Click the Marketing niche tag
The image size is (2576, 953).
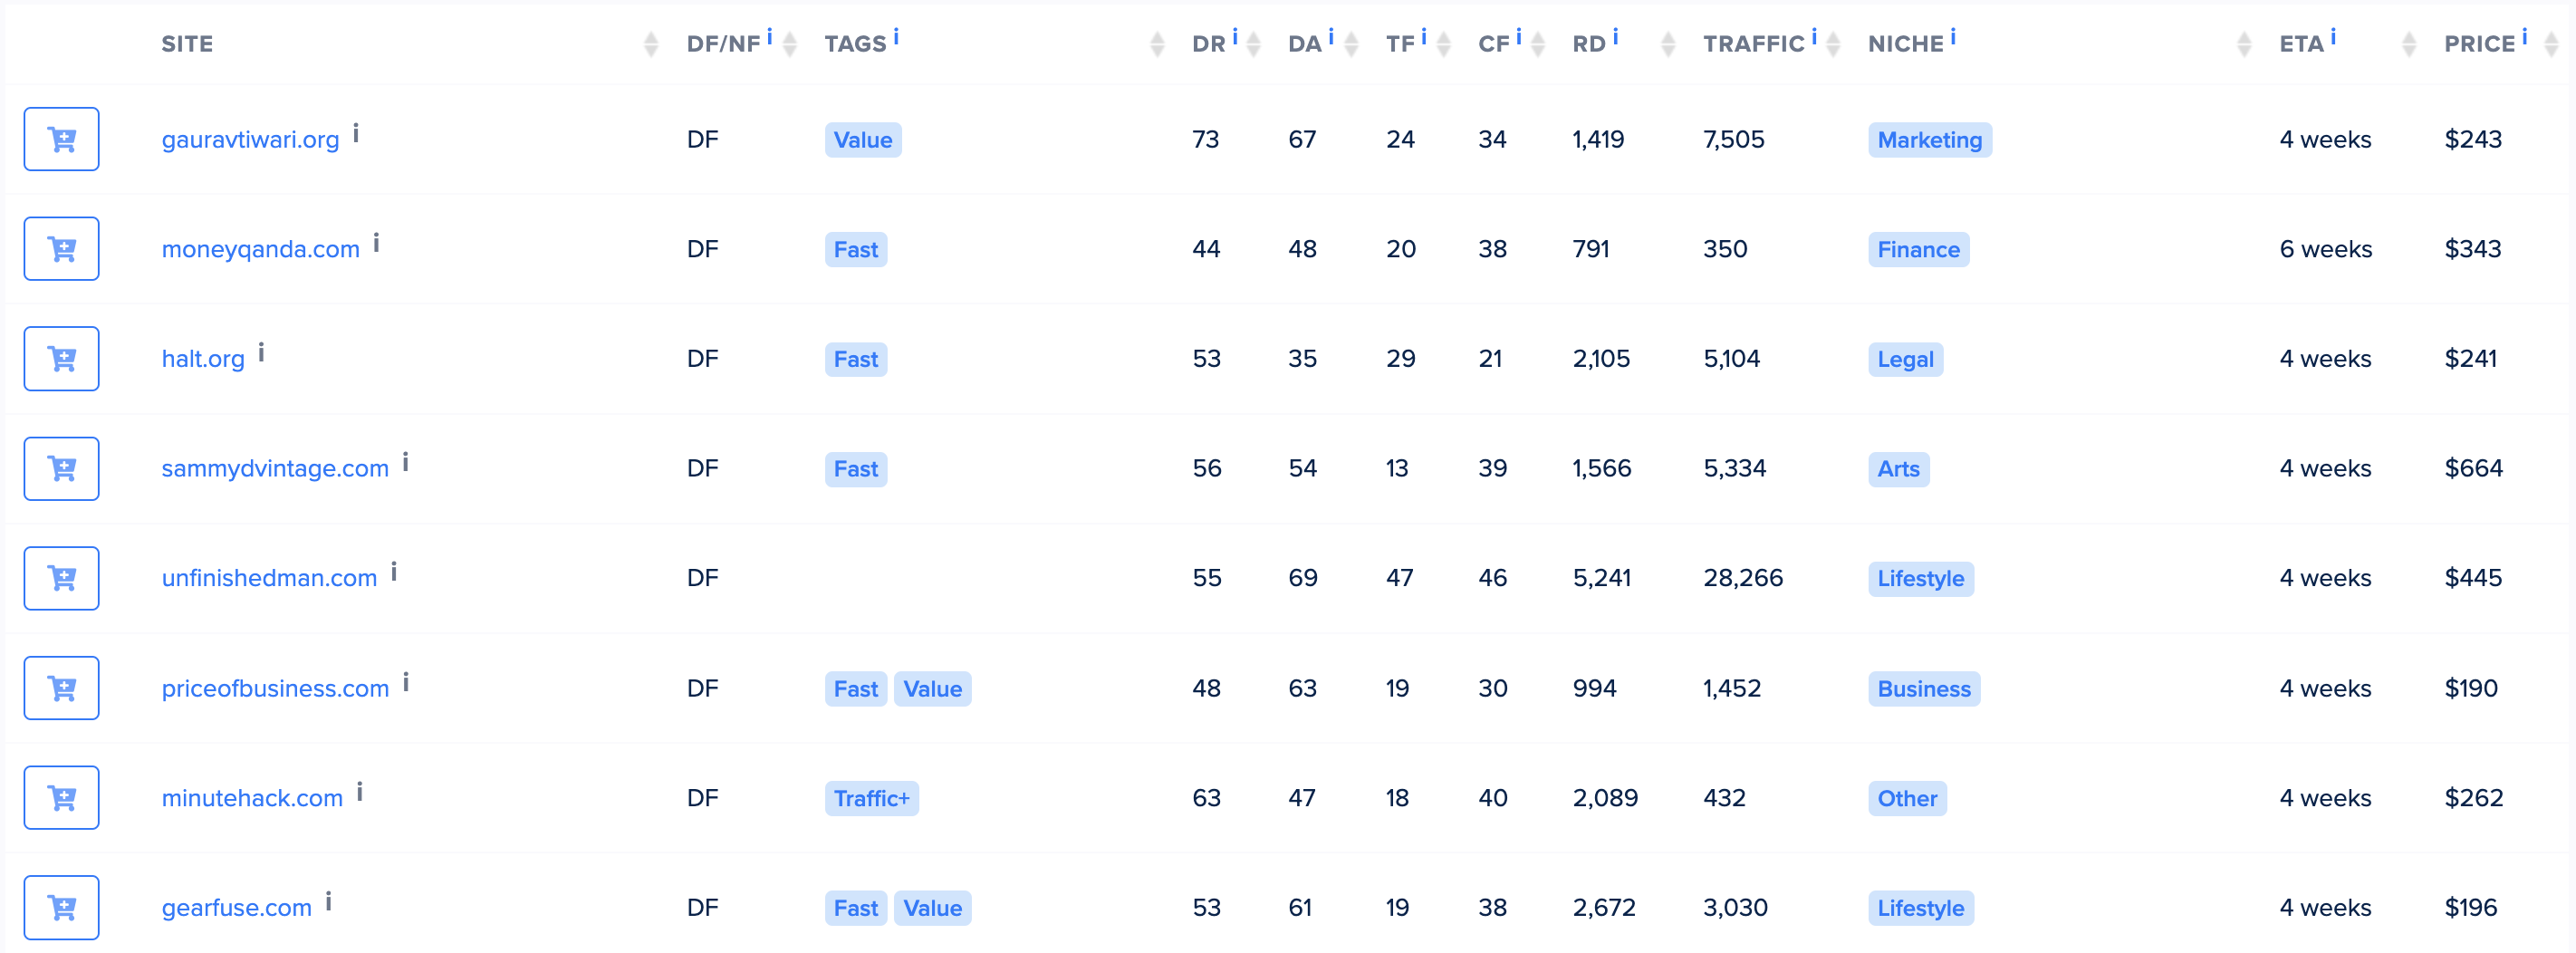(1928, 140)
